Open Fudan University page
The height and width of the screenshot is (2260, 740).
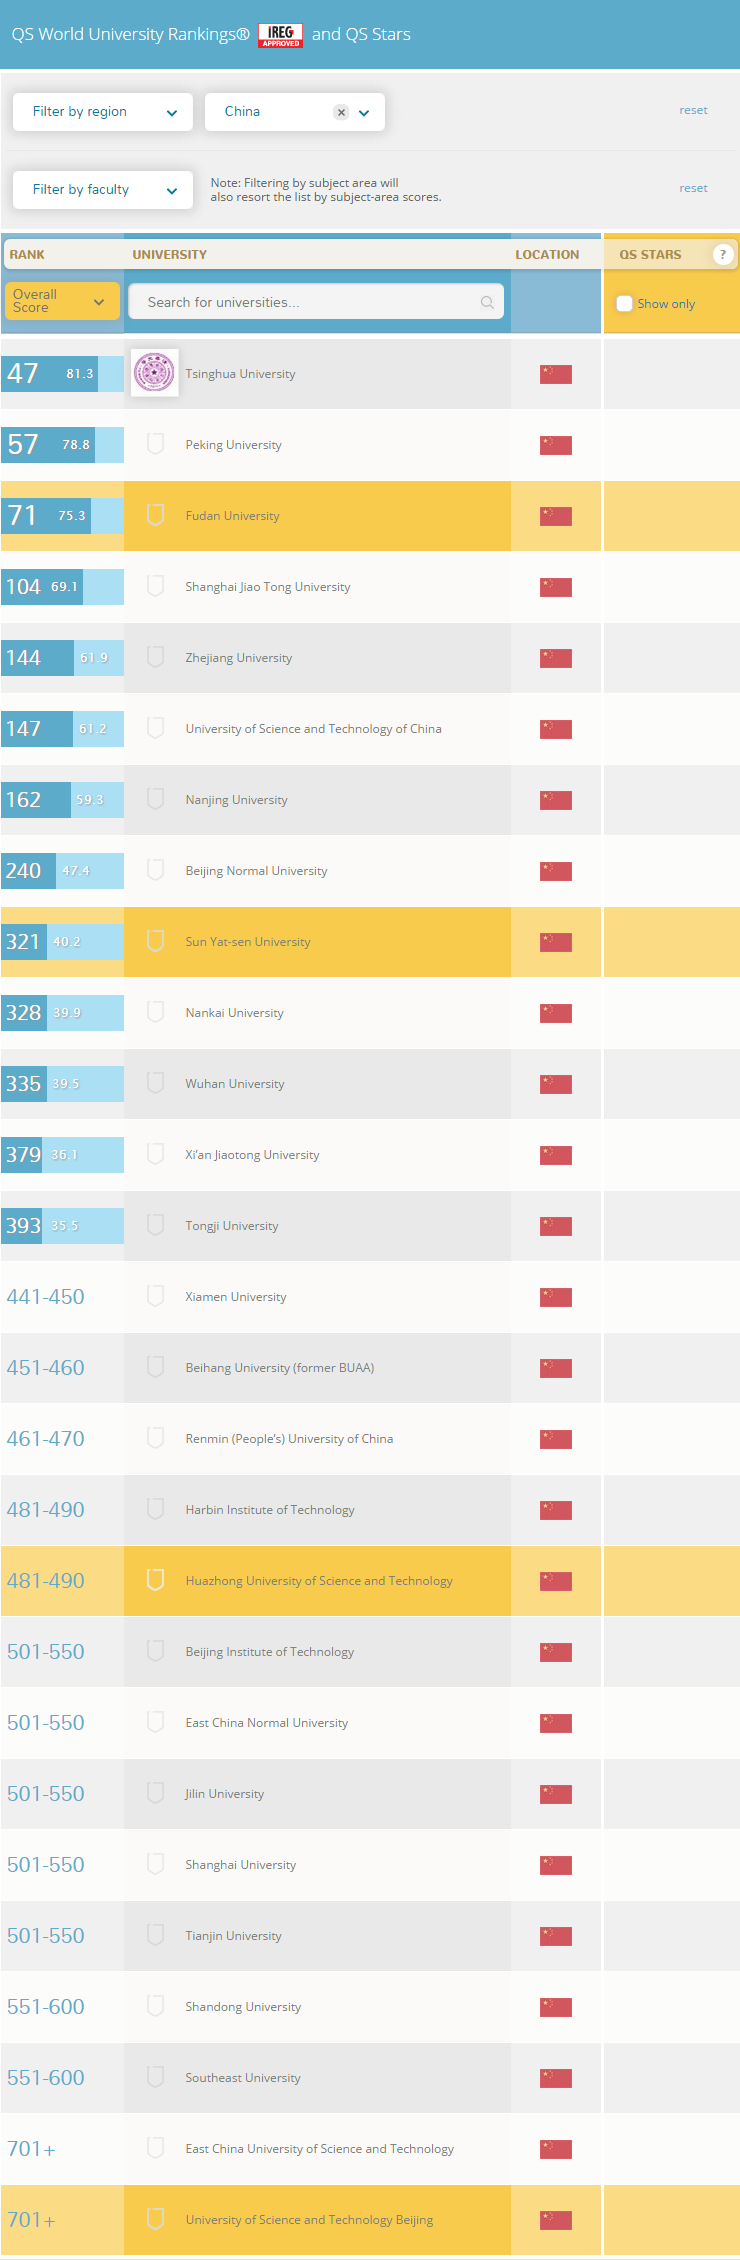pyautogui.click(x=232, y=516)
